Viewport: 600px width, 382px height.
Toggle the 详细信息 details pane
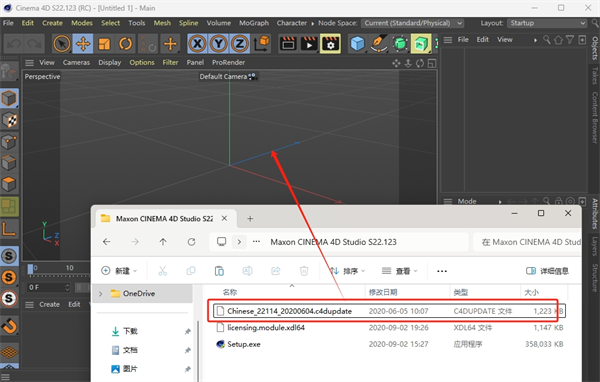pyautogui.click(x=547, y=271)
